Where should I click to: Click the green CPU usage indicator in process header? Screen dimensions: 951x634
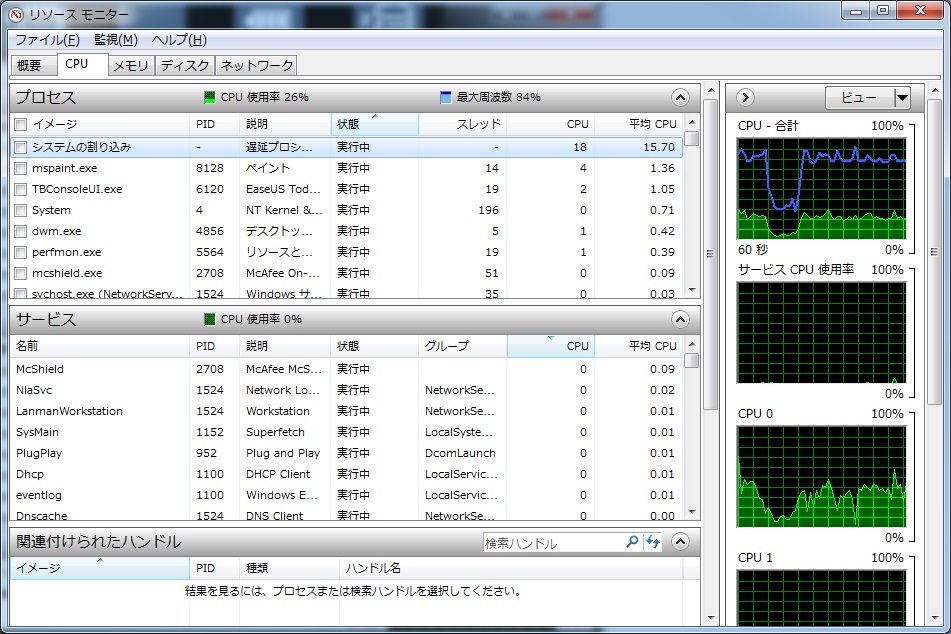209,97
